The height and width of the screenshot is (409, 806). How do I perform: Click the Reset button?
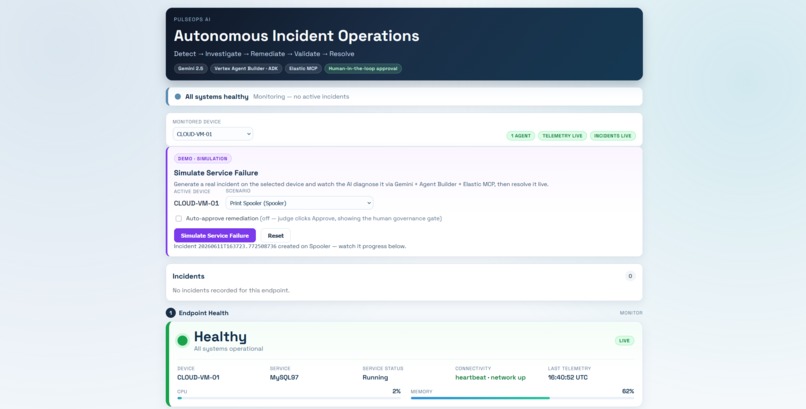pos(276,235)
